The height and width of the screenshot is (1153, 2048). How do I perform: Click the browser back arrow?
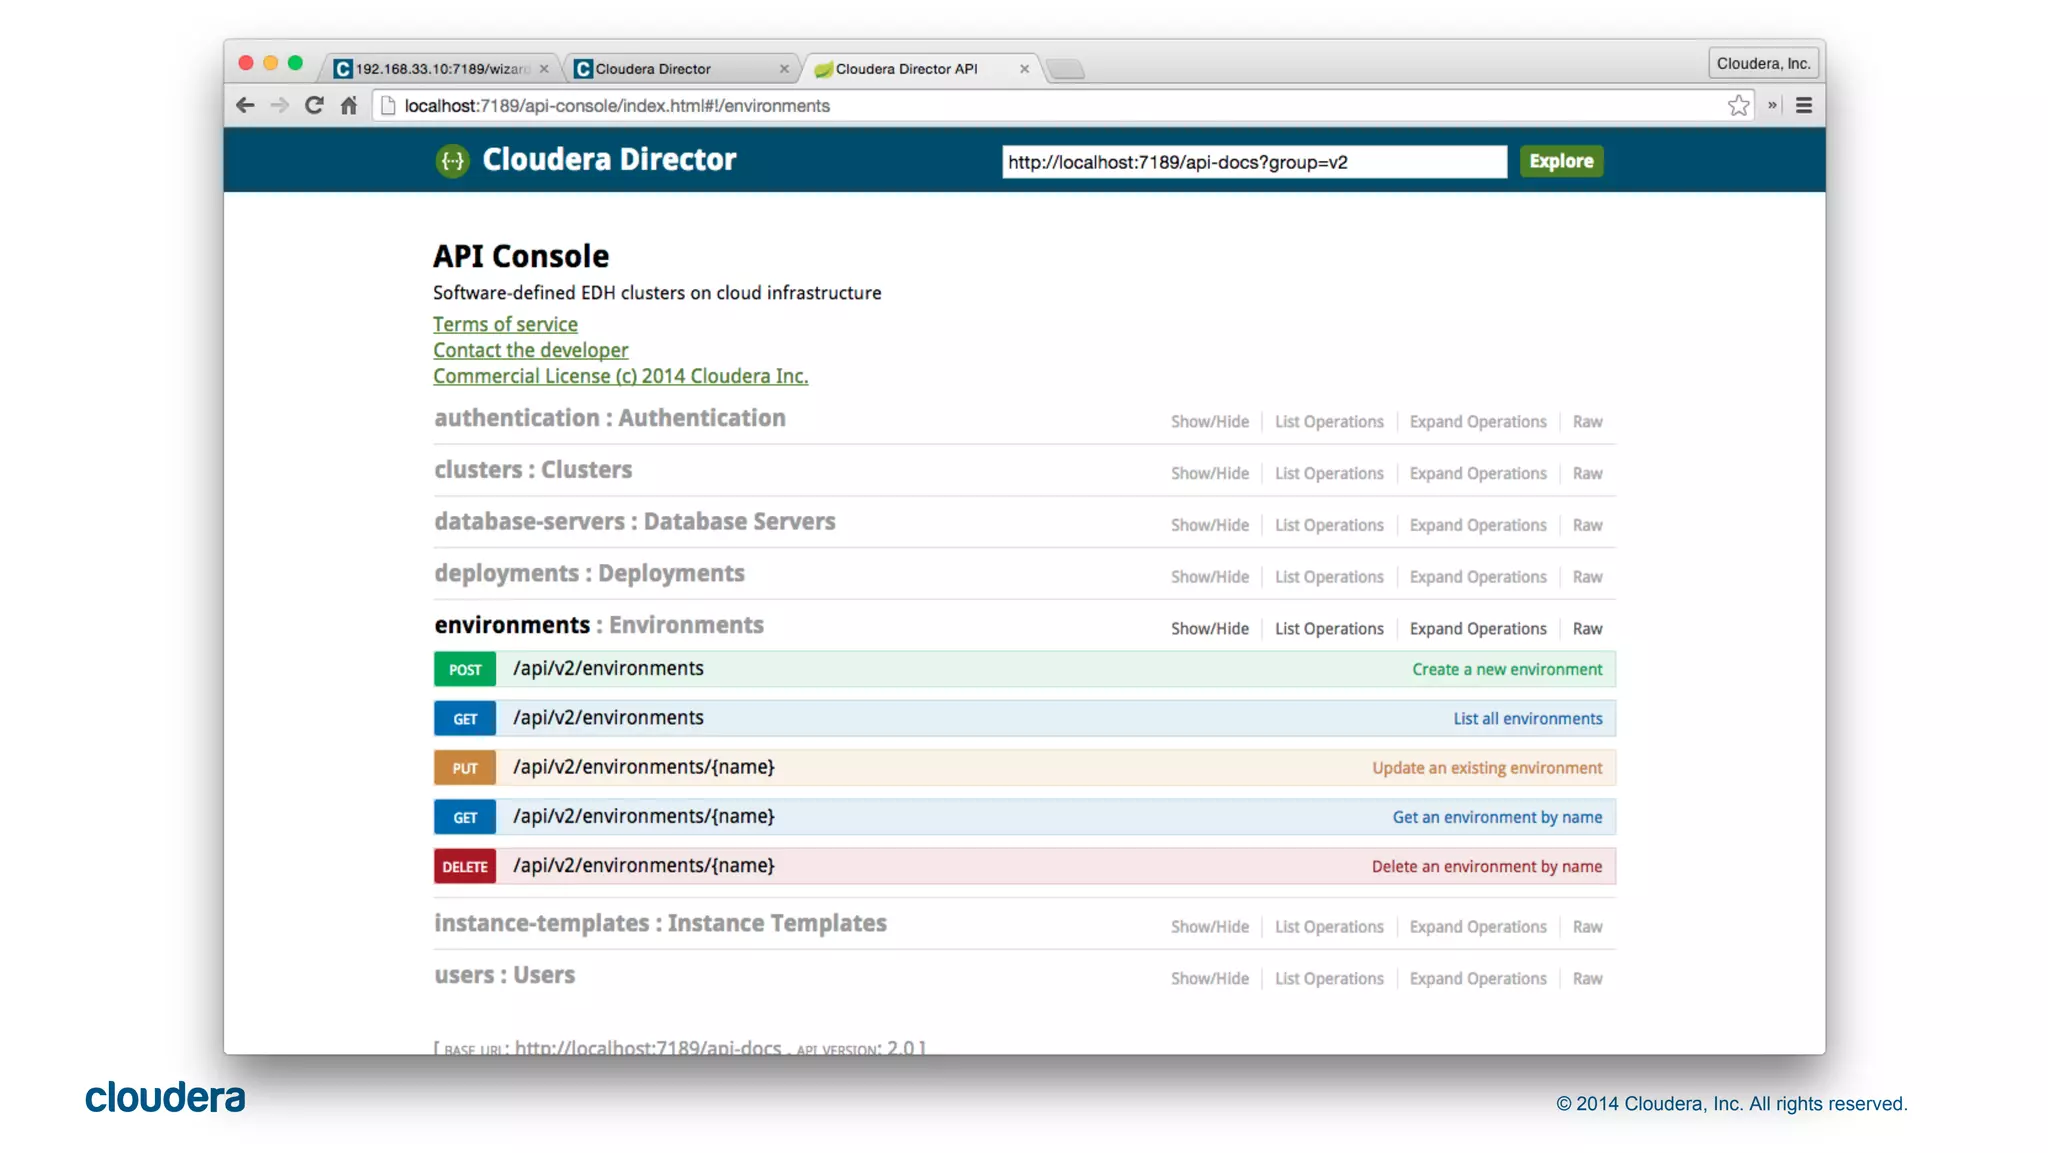[245, 105]
